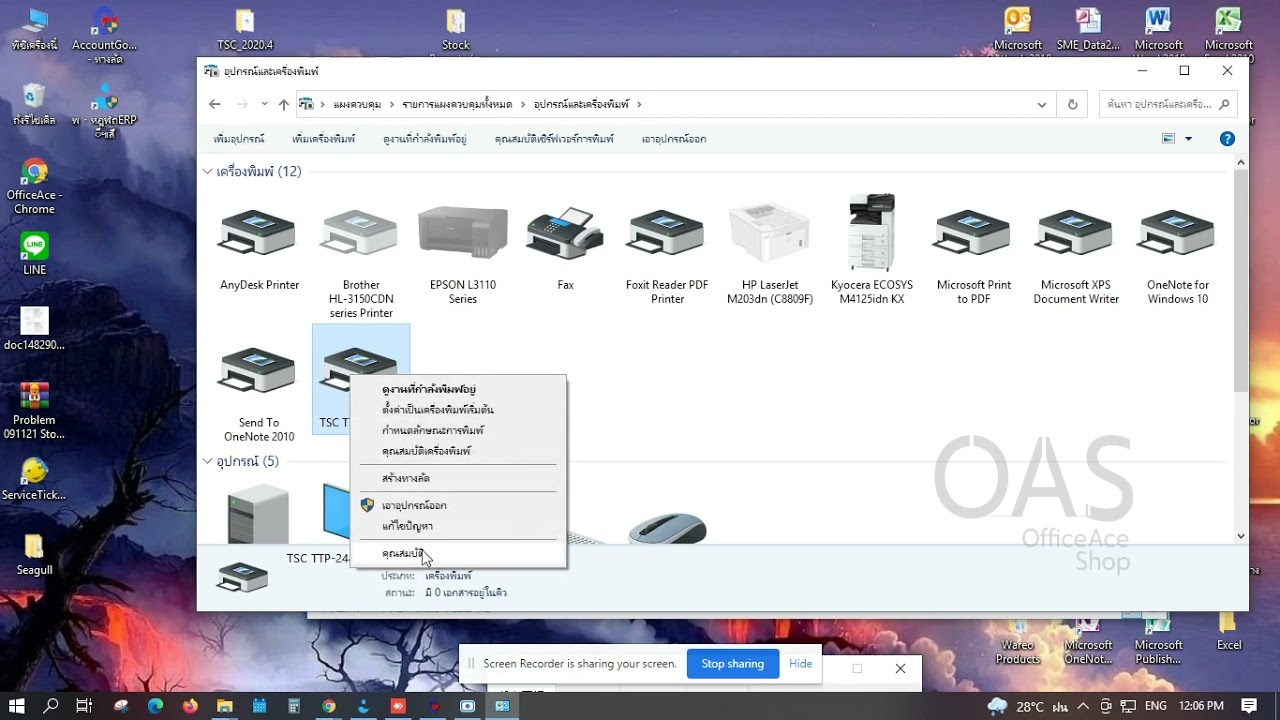Open the notification center icon
Image resolution: width=1280 pixels, height=720 pixels.
pyautogui.click(x=1249, y=706)
